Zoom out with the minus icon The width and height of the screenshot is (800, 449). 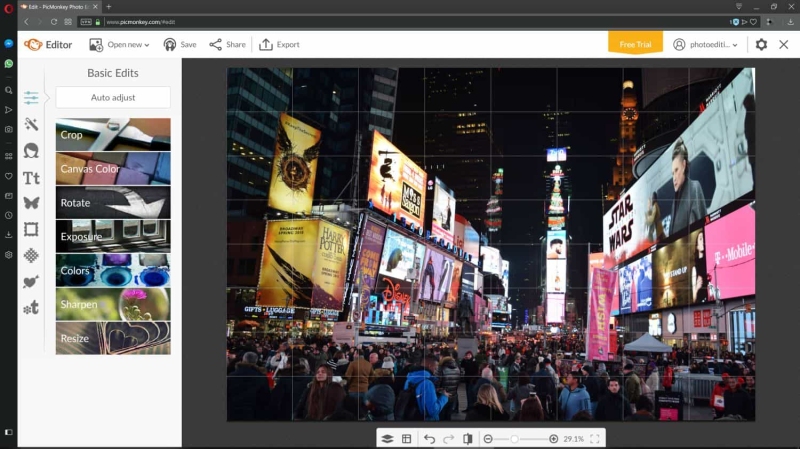488,439
